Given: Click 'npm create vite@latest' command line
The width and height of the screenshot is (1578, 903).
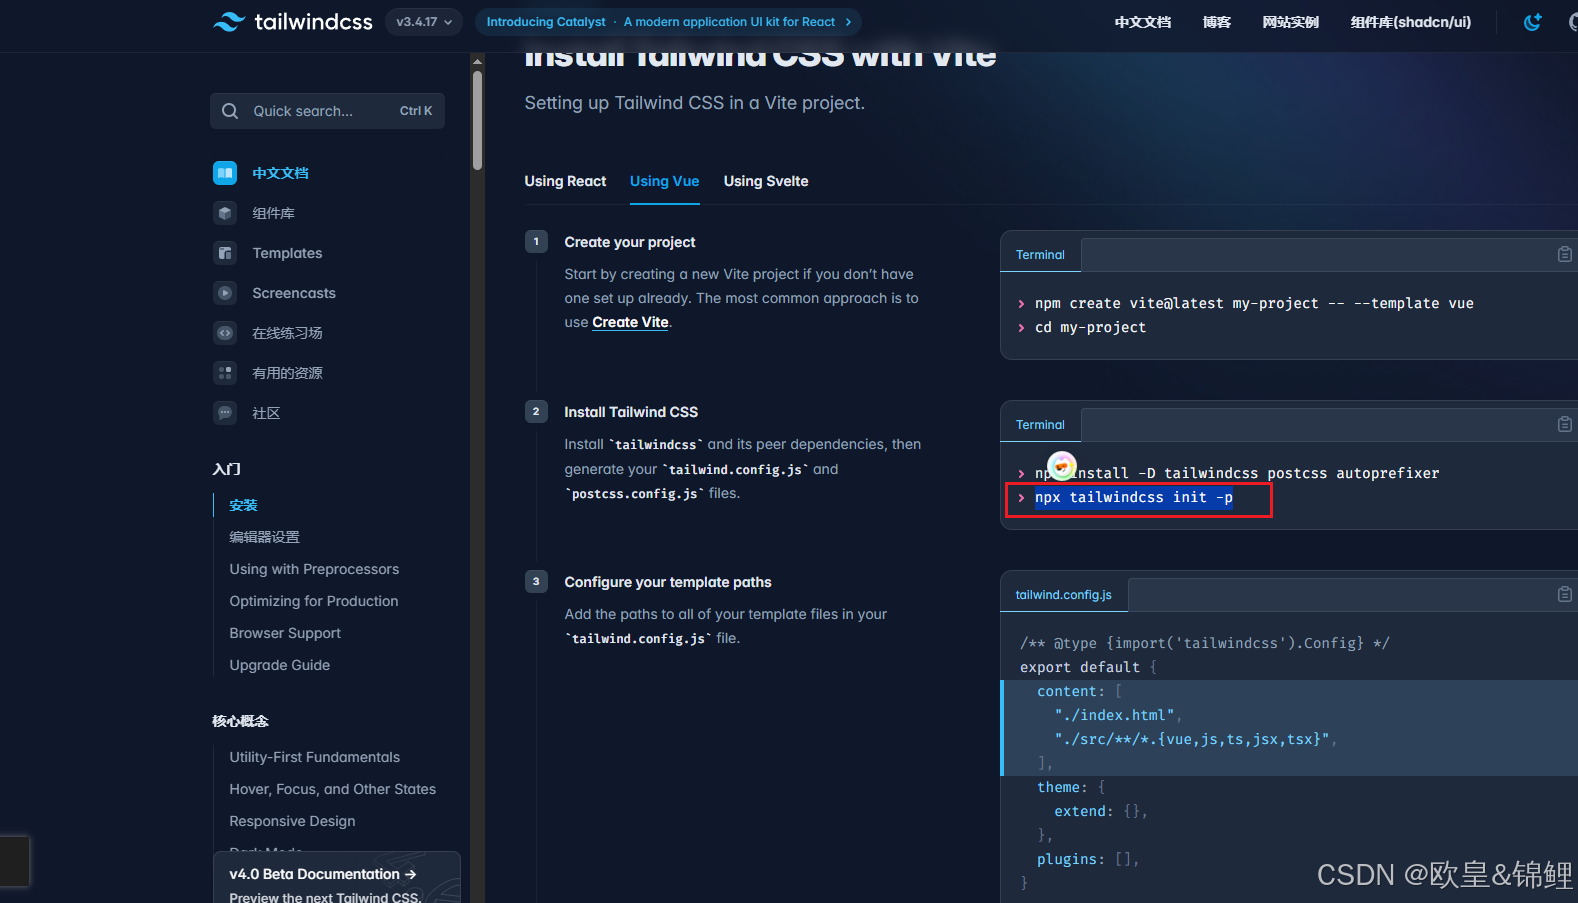Looking at the screenshot, I should coord(1254,303).
